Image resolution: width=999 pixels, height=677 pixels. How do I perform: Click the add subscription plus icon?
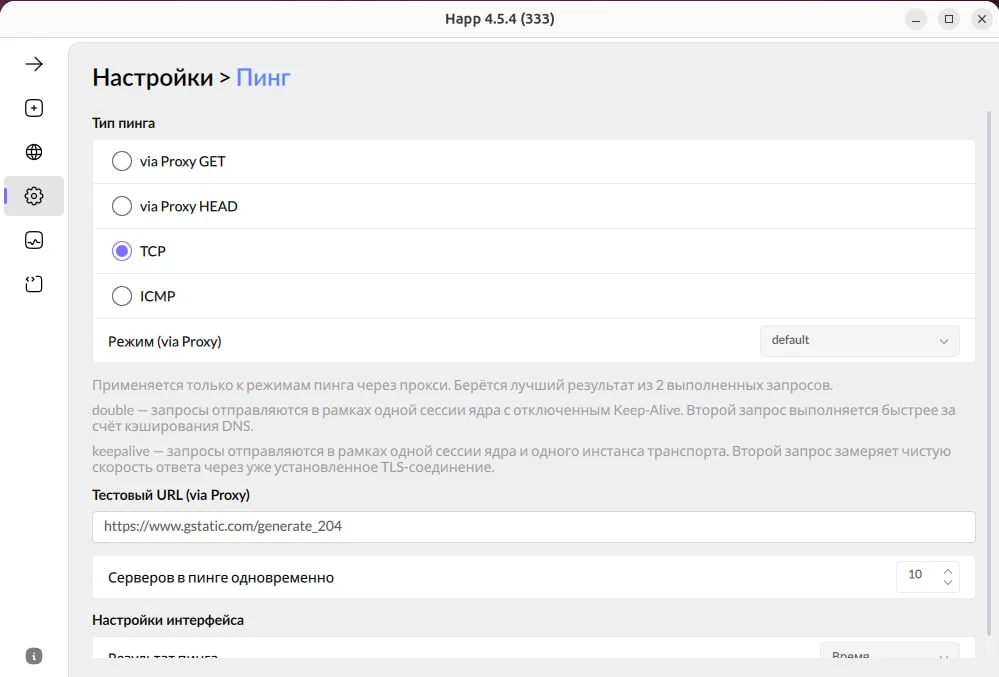[x=34, y=108]
